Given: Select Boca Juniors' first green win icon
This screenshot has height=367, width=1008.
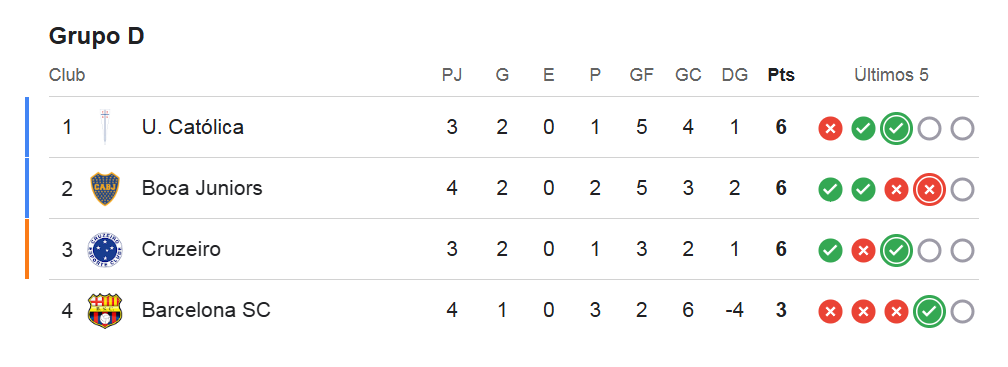Looking at the screenshot, I should [x=831, y=190].
